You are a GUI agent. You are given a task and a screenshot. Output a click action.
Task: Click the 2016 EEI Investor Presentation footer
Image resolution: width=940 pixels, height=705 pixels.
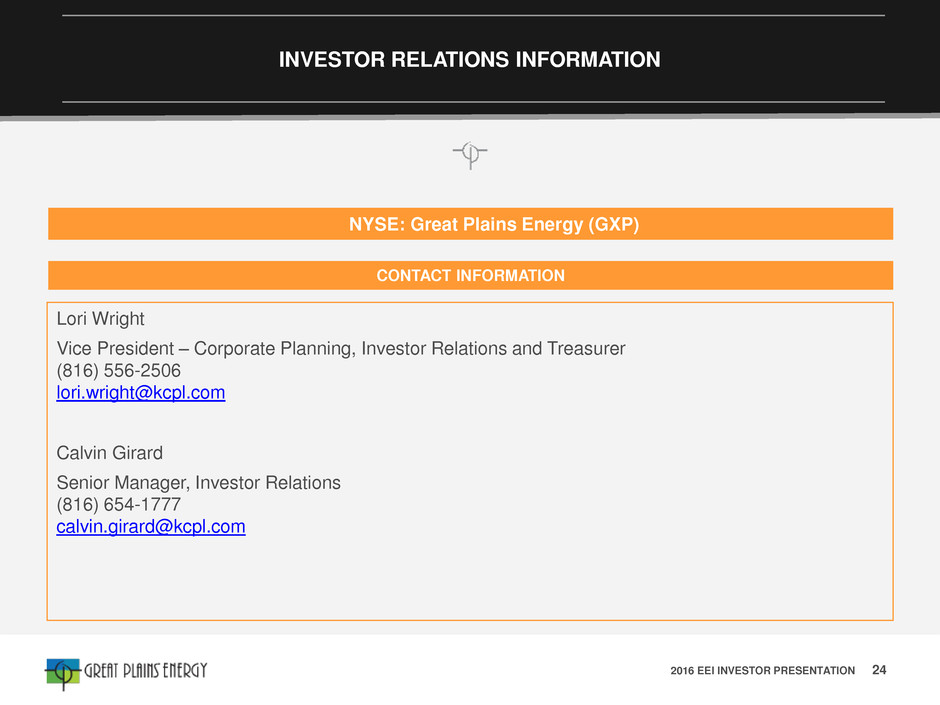click(x=763, y=670)
